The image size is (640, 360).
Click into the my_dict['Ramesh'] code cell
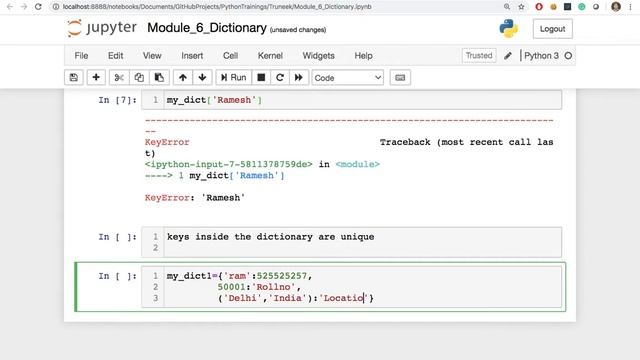click(351, 100)
